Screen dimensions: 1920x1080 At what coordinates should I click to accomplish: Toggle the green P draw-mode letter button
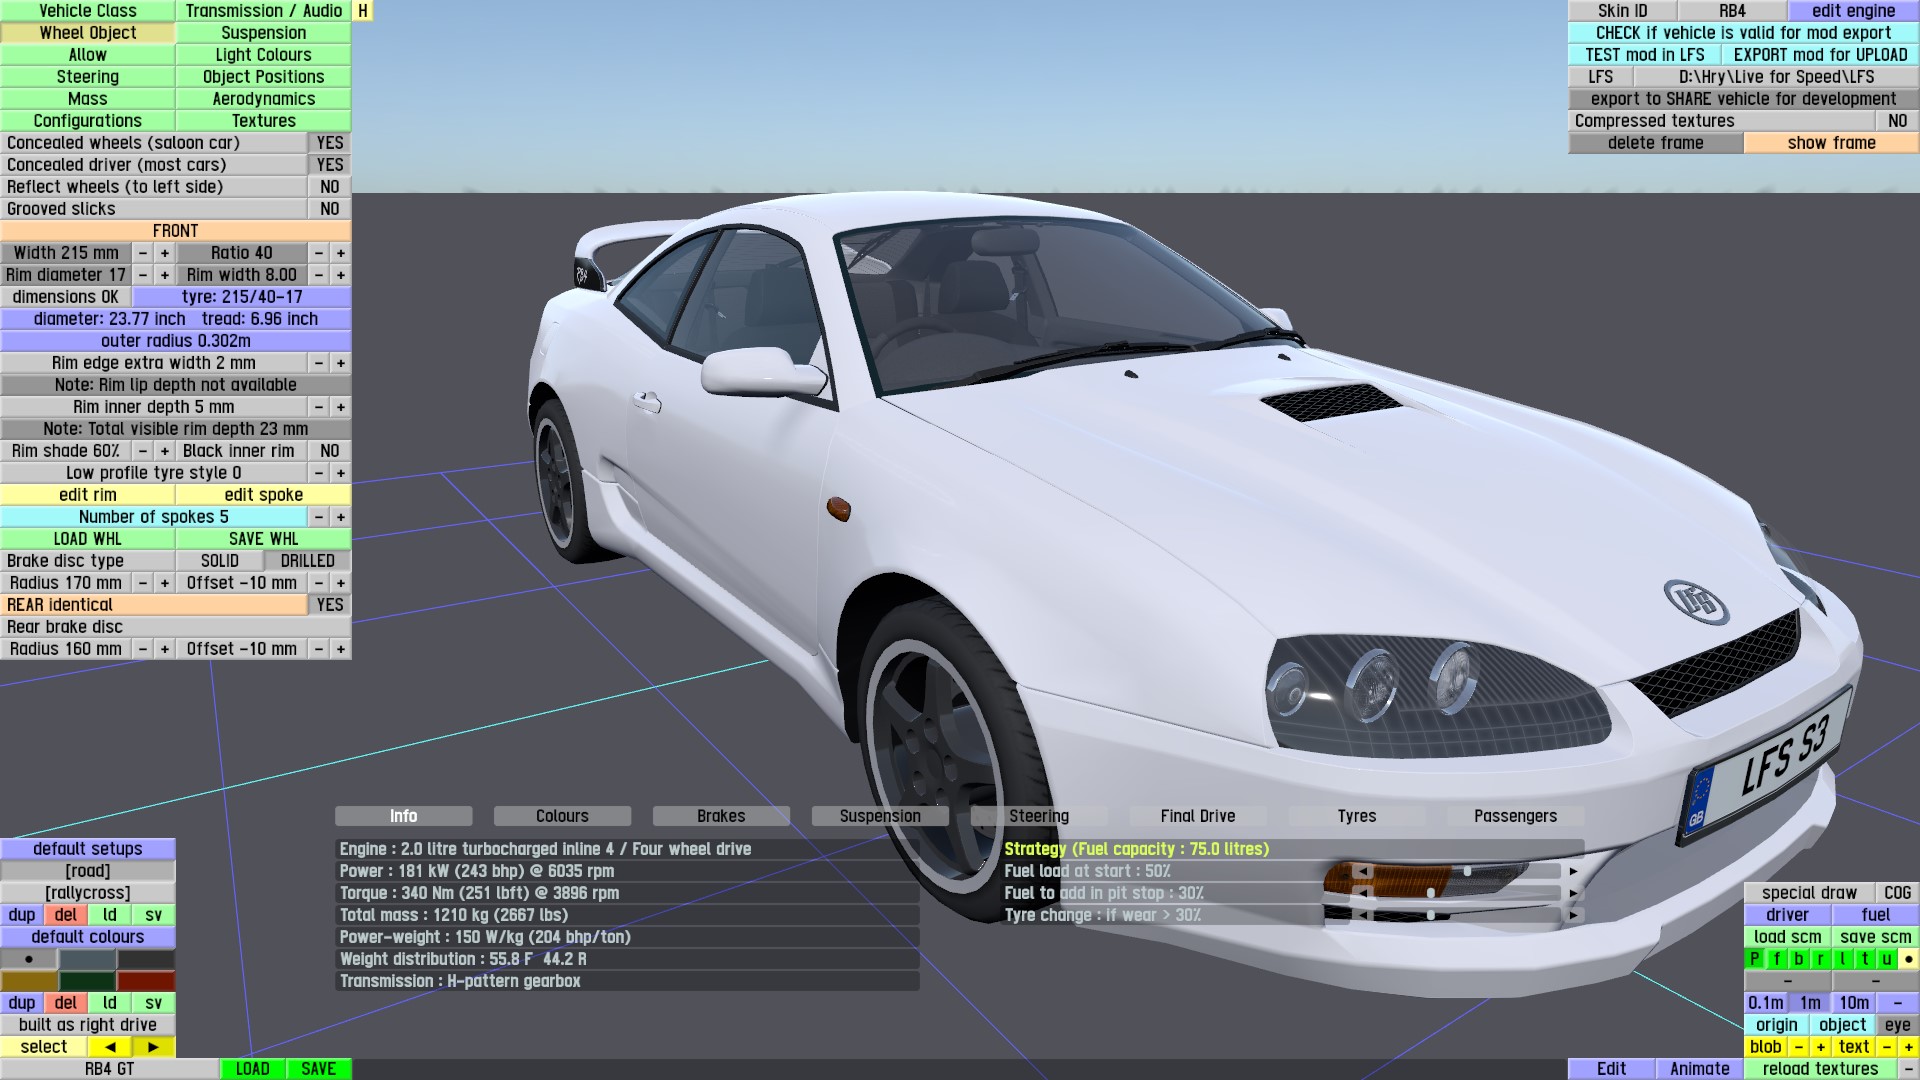coord(1755,959)
